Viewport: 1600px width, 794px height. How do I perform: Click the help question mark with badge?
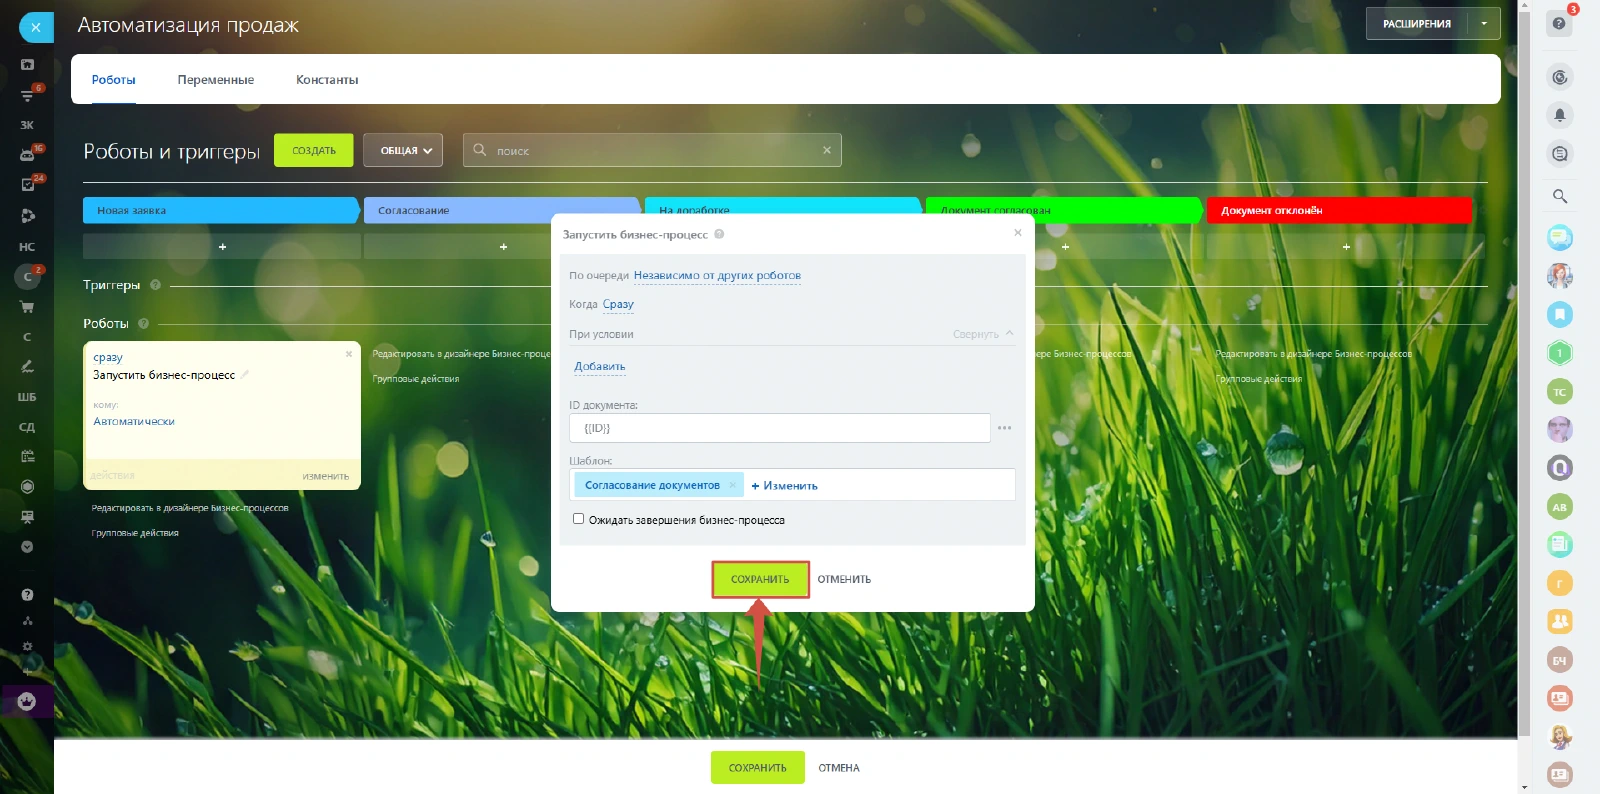[1559, 23]
